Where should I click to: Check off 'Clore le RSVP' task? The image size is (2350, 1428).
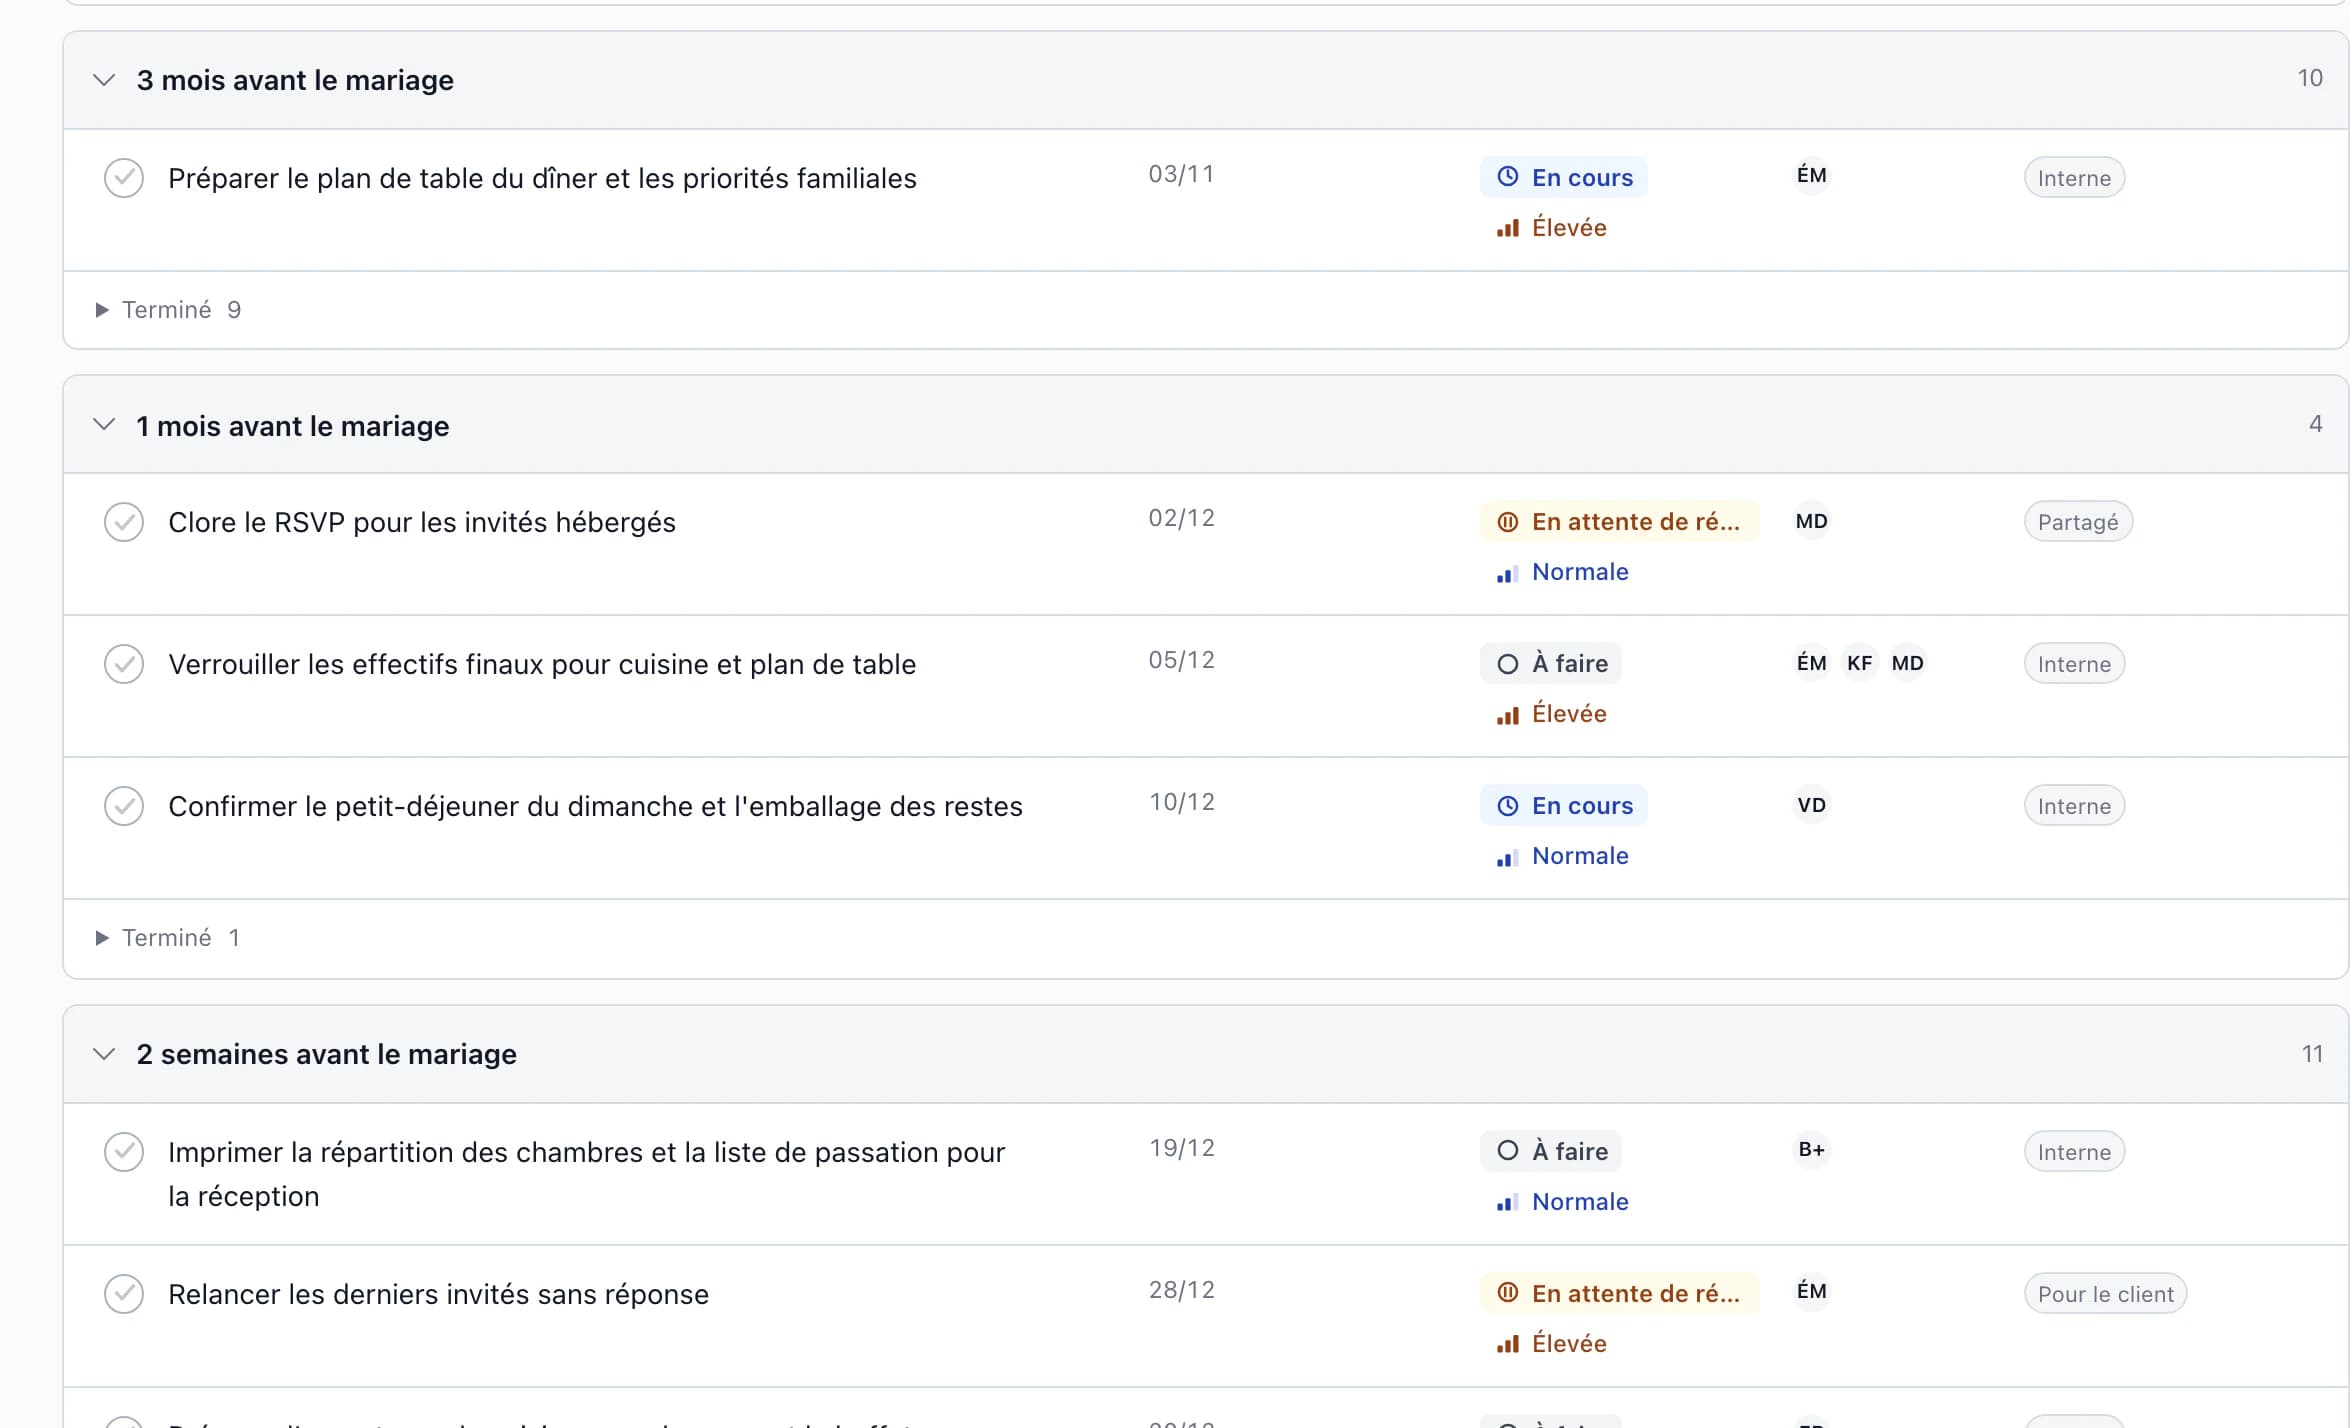[124, 522]
